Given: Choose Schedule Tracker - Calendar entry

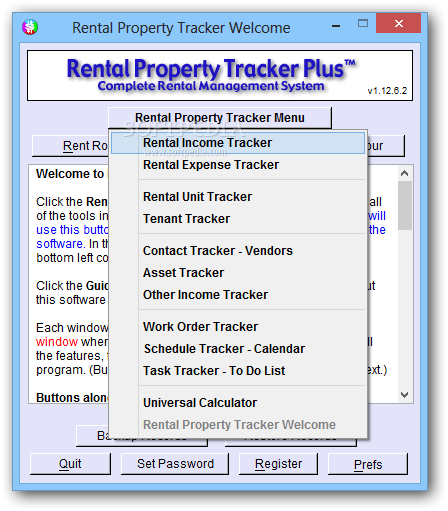Looking at the screenshot, I should pyautogui.click(x=238, y=349).
